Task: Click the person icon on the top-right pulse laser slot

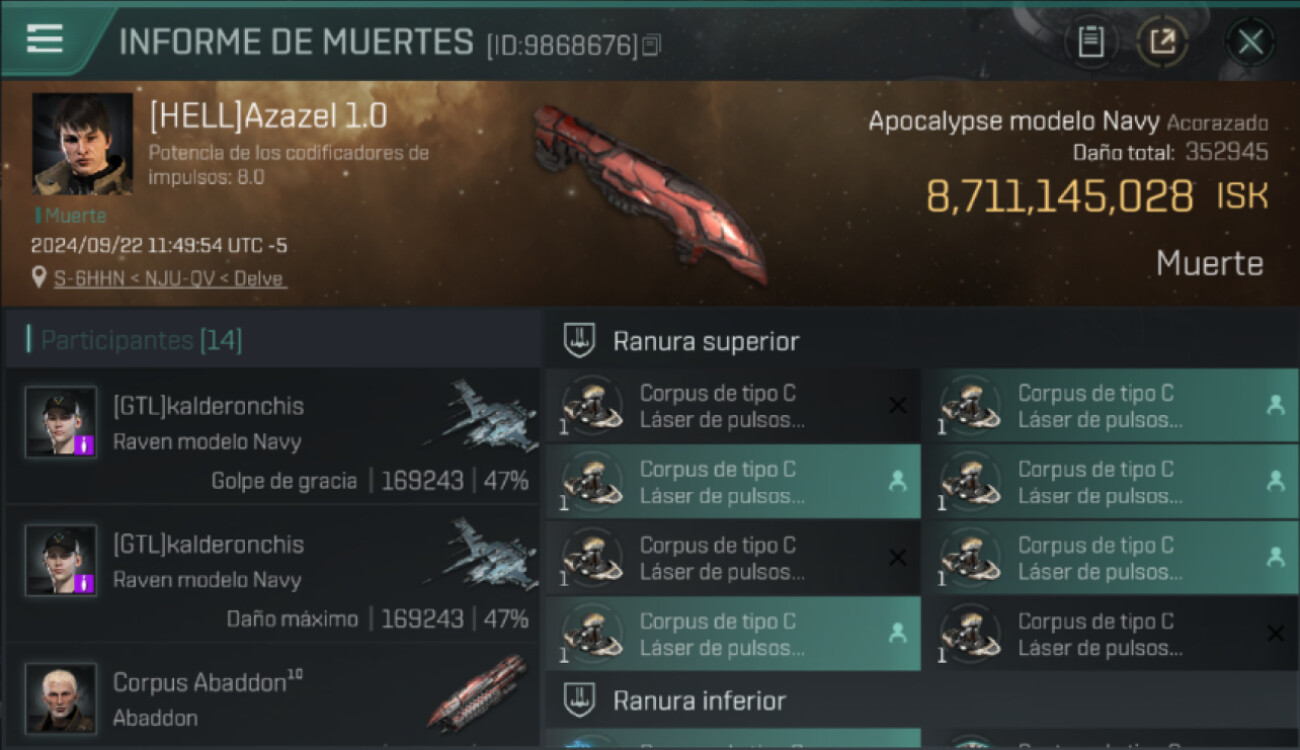Action: coord(1275,405)
